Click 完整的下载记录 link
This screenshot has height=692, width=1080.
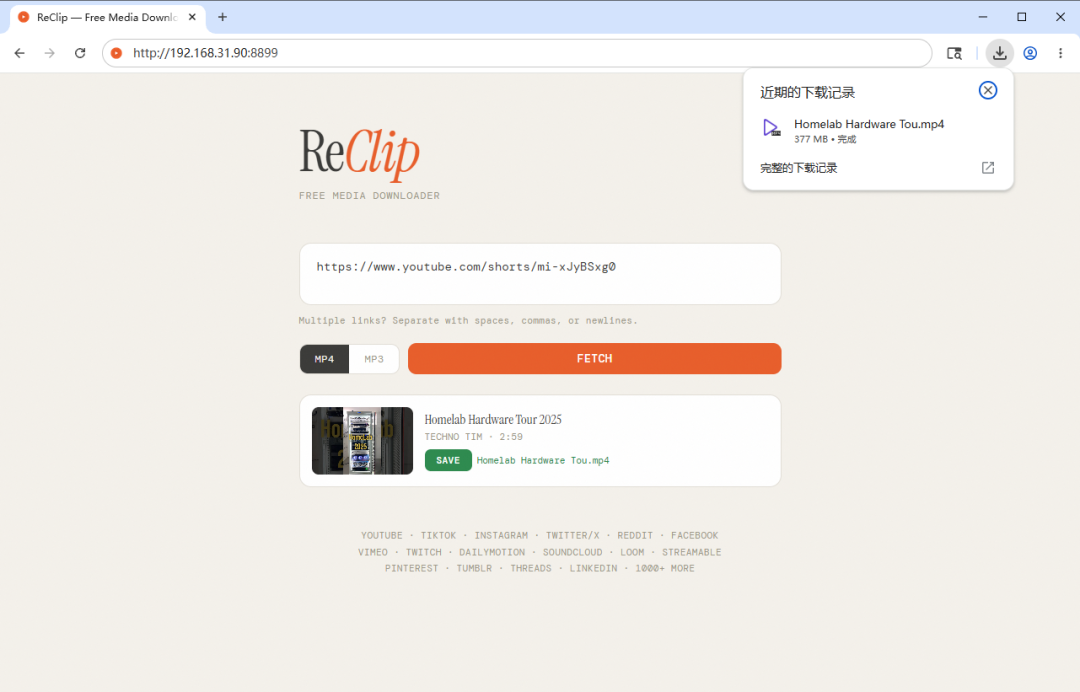[799, 168]
